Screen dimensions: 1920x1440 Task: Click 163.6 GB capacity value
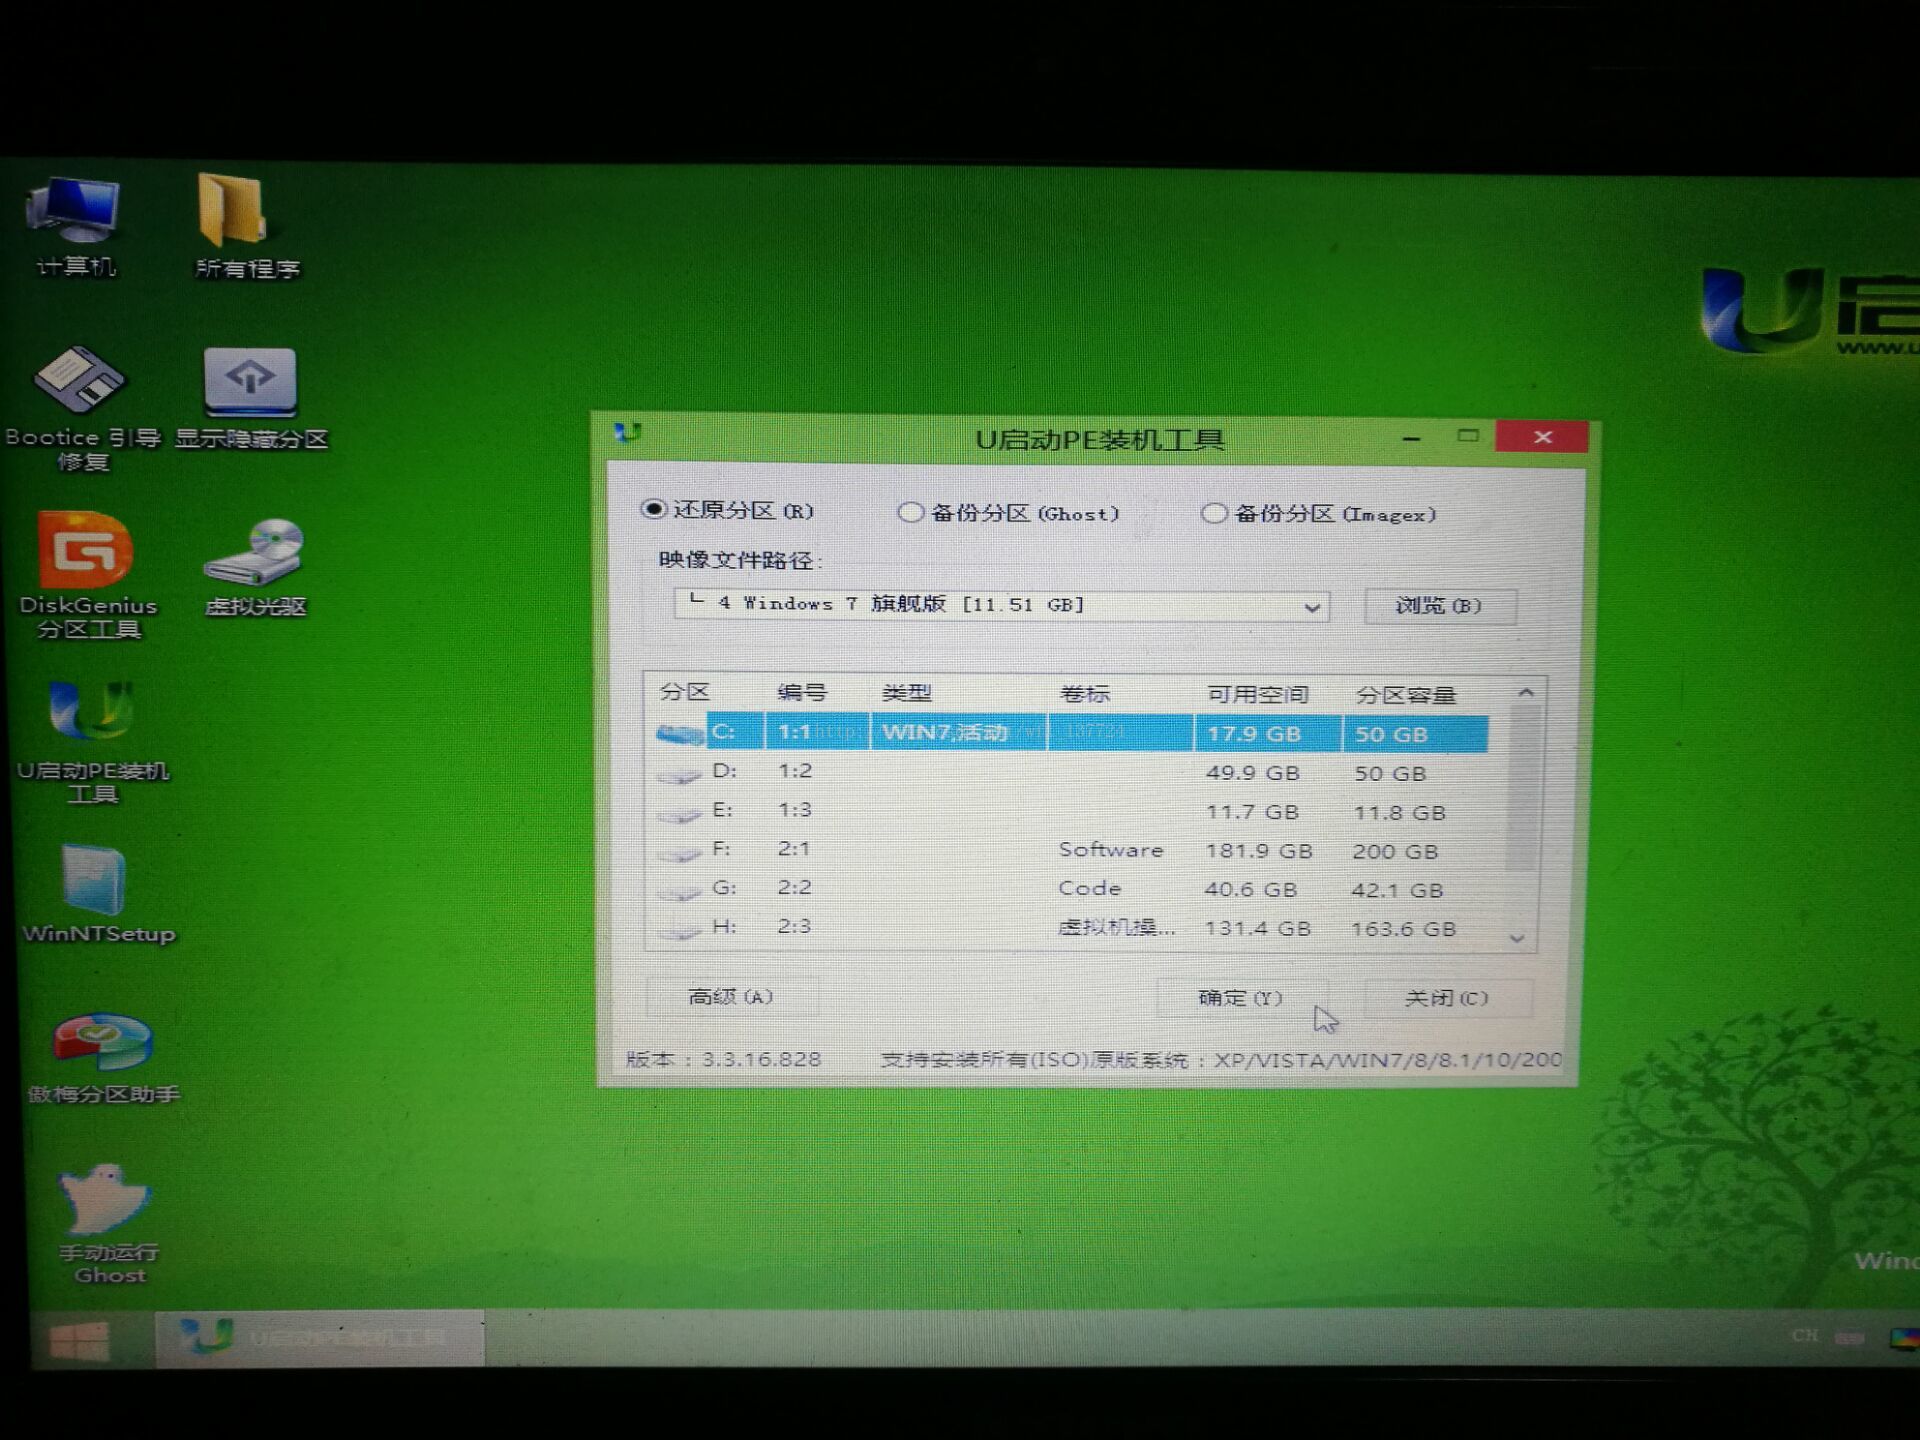coord(1404,929)
